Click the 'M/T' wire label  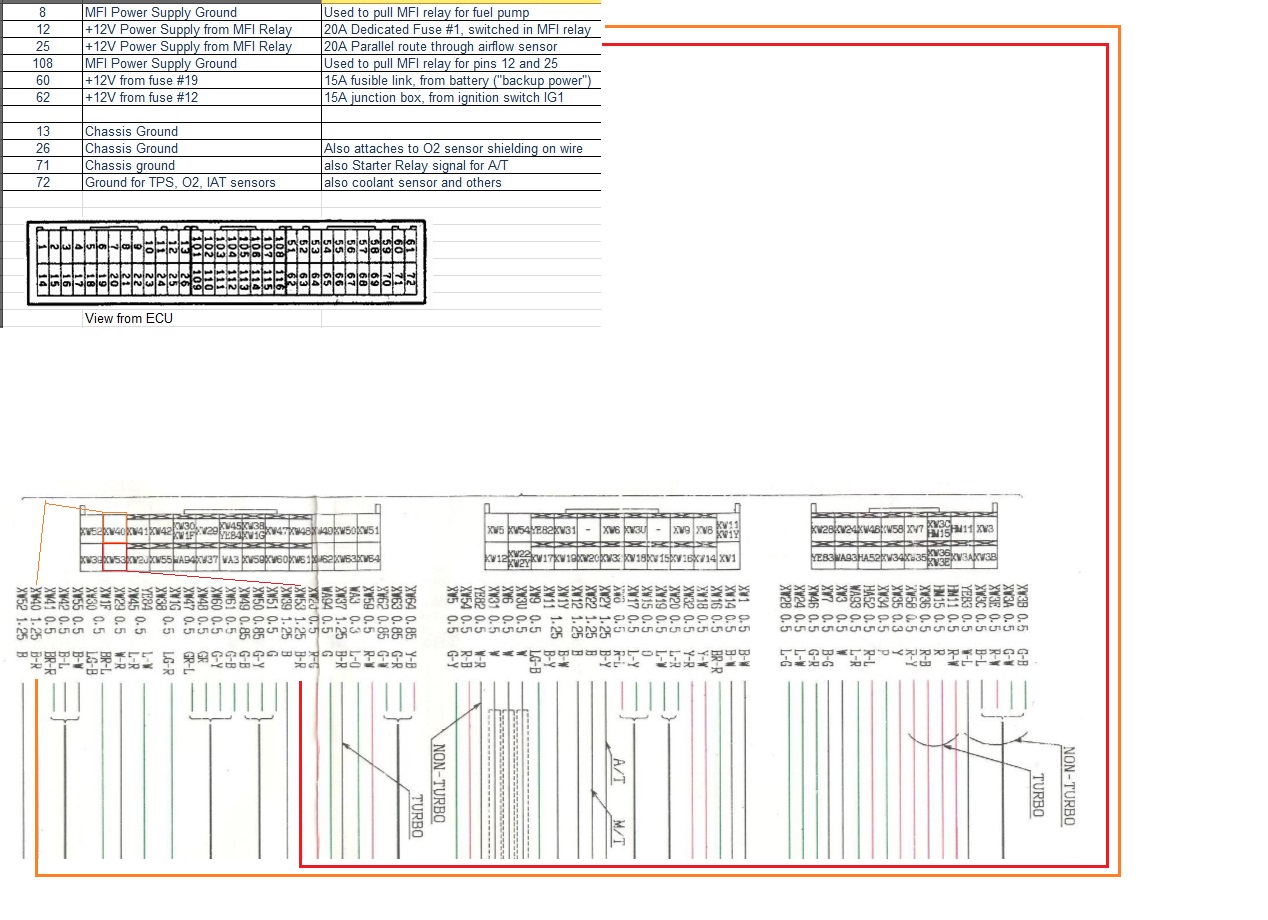[x=617, y=832]
